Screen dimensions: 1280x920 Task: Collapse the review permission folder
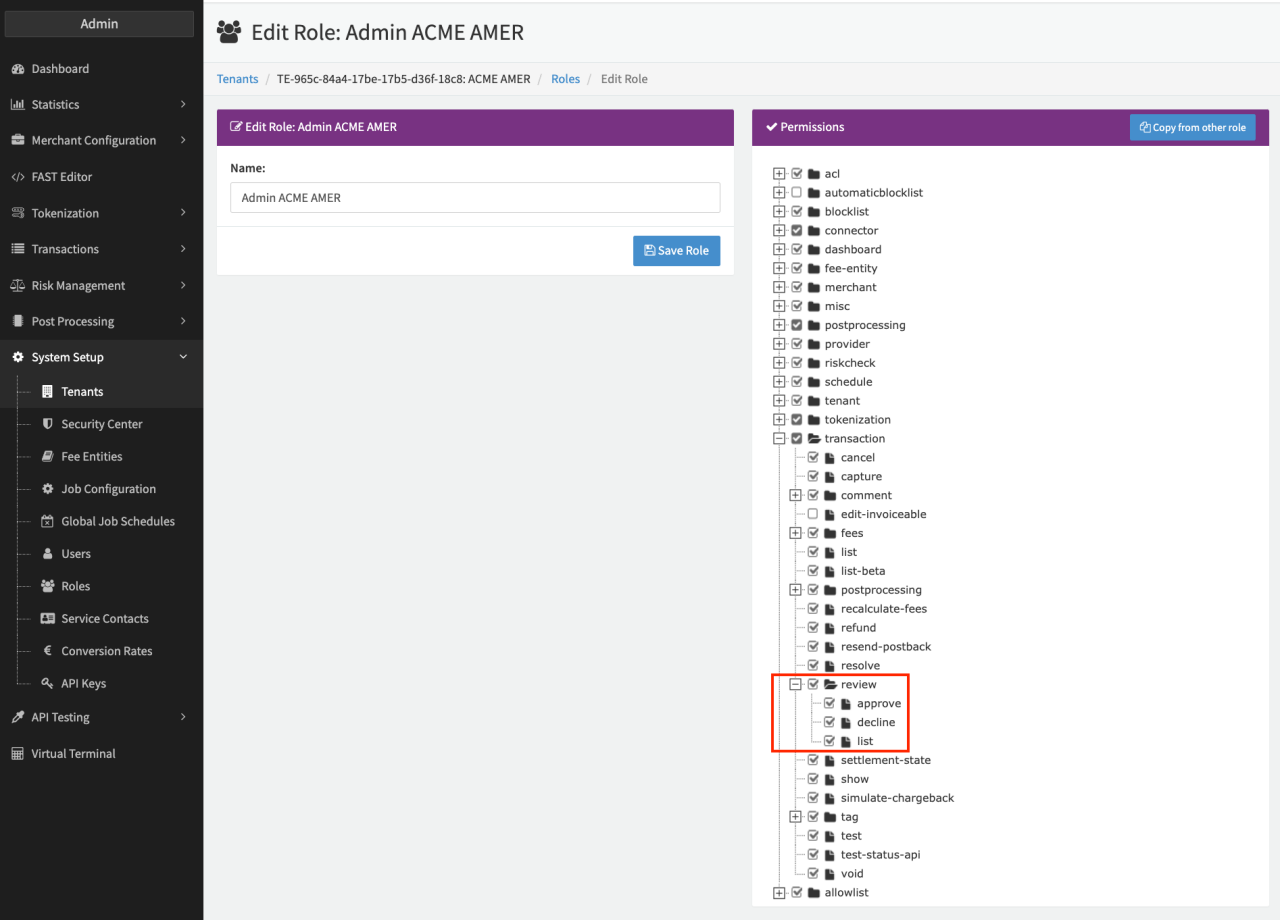pos(795,685)
